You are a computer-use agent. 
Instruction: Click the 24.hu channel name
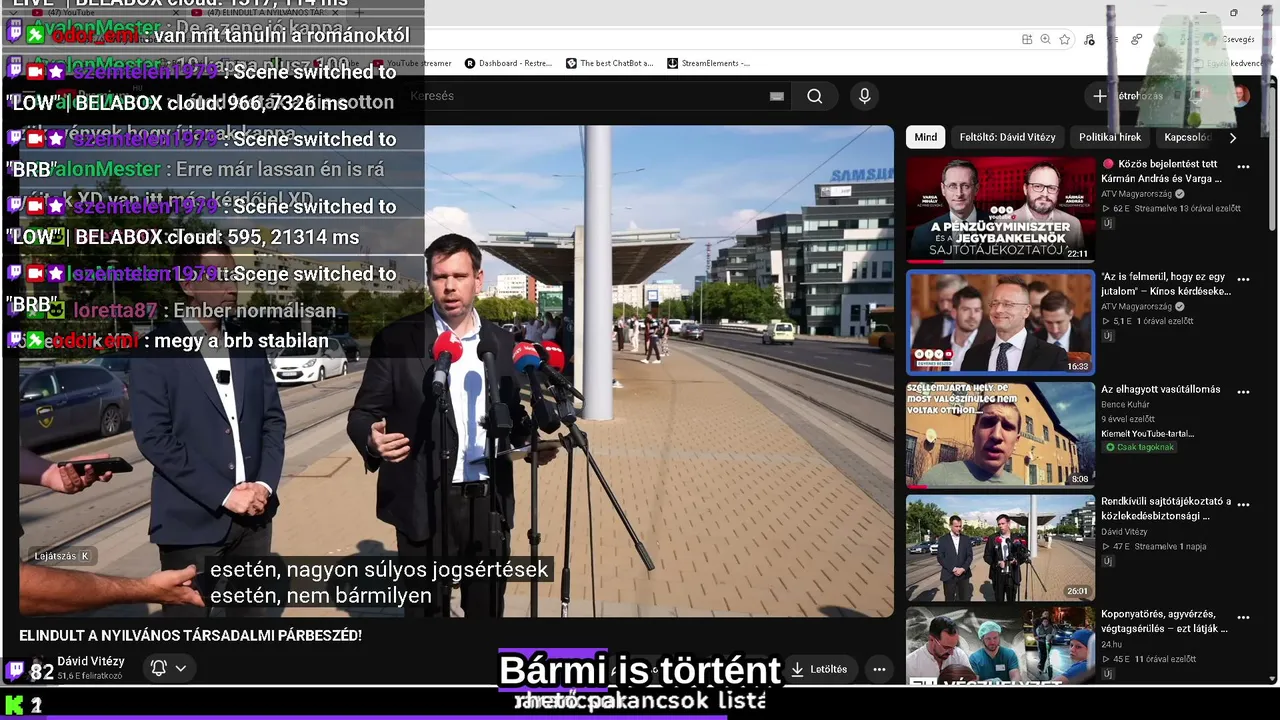[x=1112, y=644]
